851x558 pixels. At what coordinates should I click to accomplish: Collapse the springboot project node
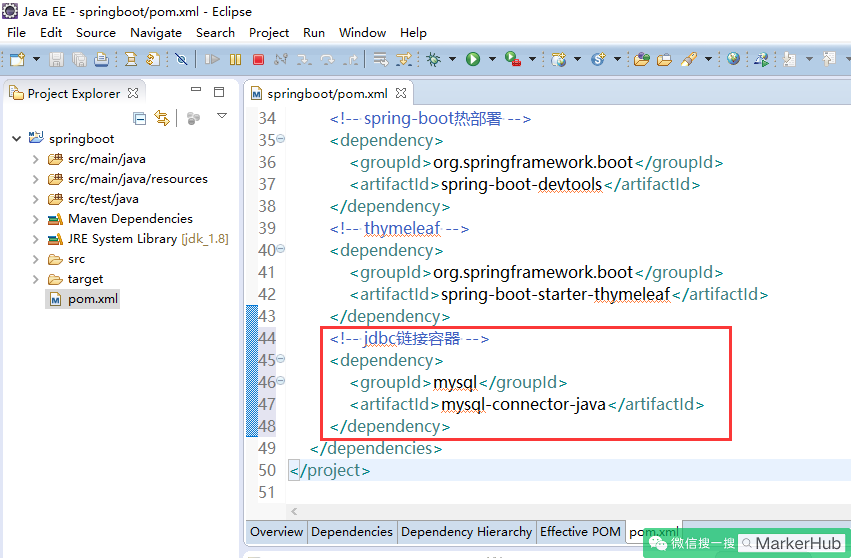[x=17, y=139]
